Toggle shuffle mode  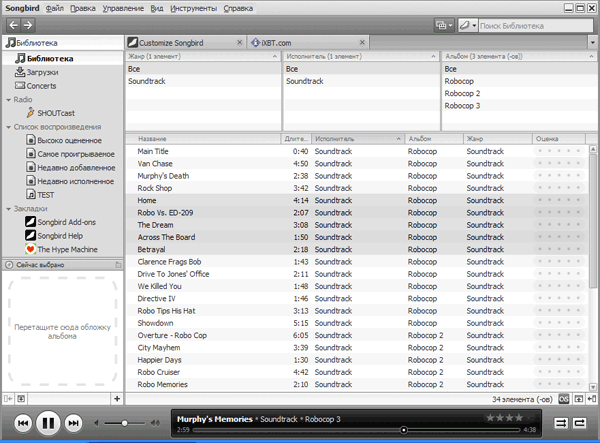point(561,423)
